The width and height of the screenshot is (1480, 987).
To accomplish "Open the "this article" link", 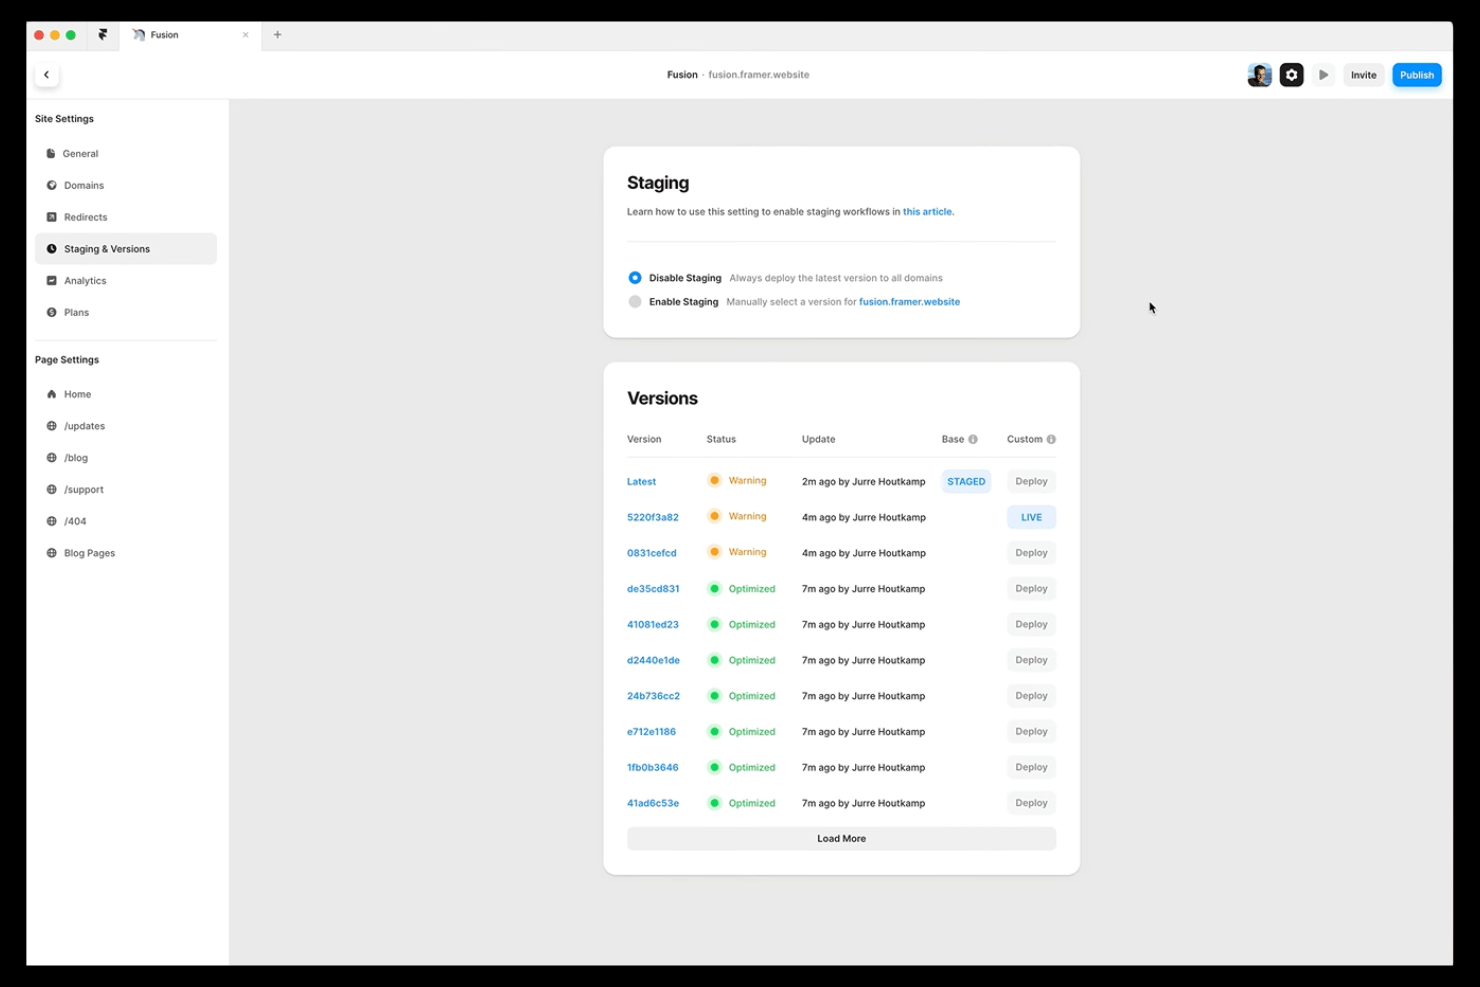I will [x=928, y=212].
